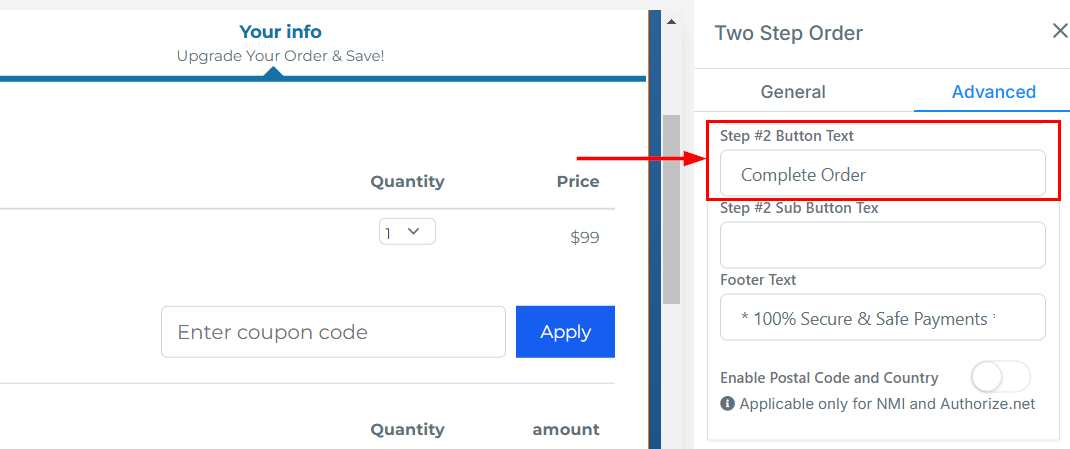Viewport: 1070px width, 449px height.
Task: Focus the Enter coupon code field
Action: 333,332
